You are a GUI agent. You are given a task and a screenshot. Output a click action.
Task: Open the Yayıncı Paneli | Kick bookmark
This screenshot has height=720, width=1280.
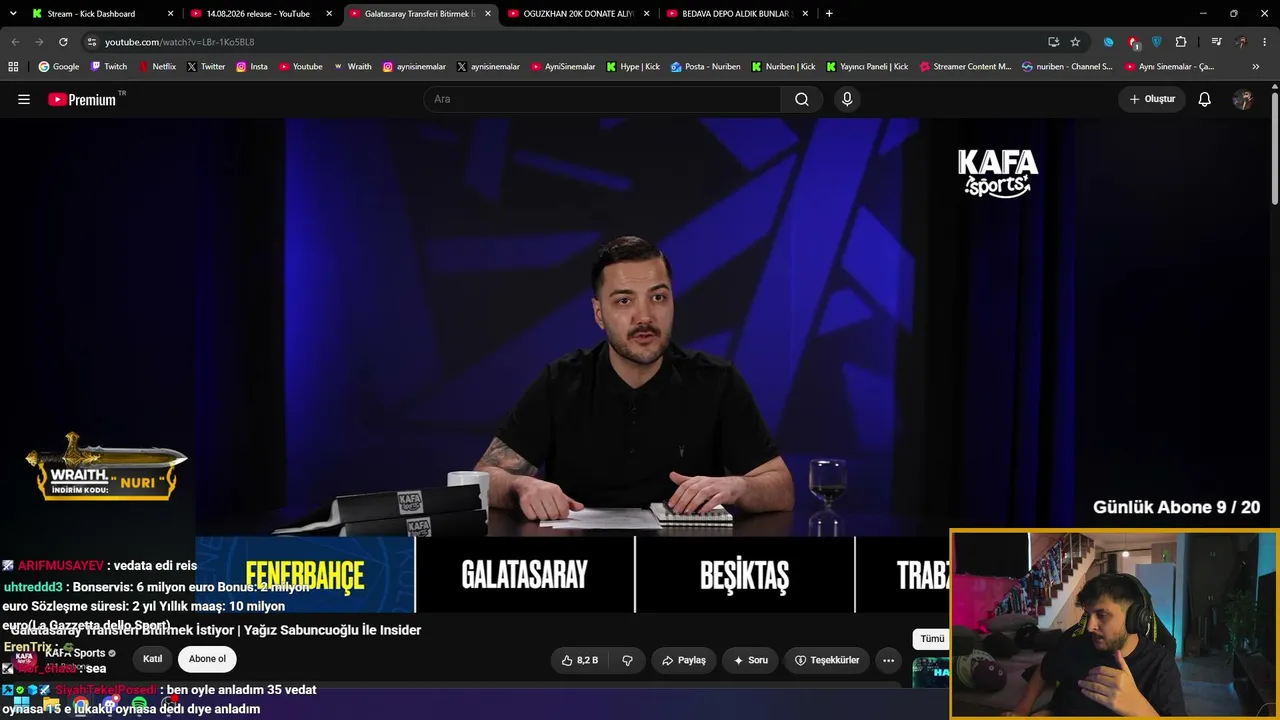867,67
